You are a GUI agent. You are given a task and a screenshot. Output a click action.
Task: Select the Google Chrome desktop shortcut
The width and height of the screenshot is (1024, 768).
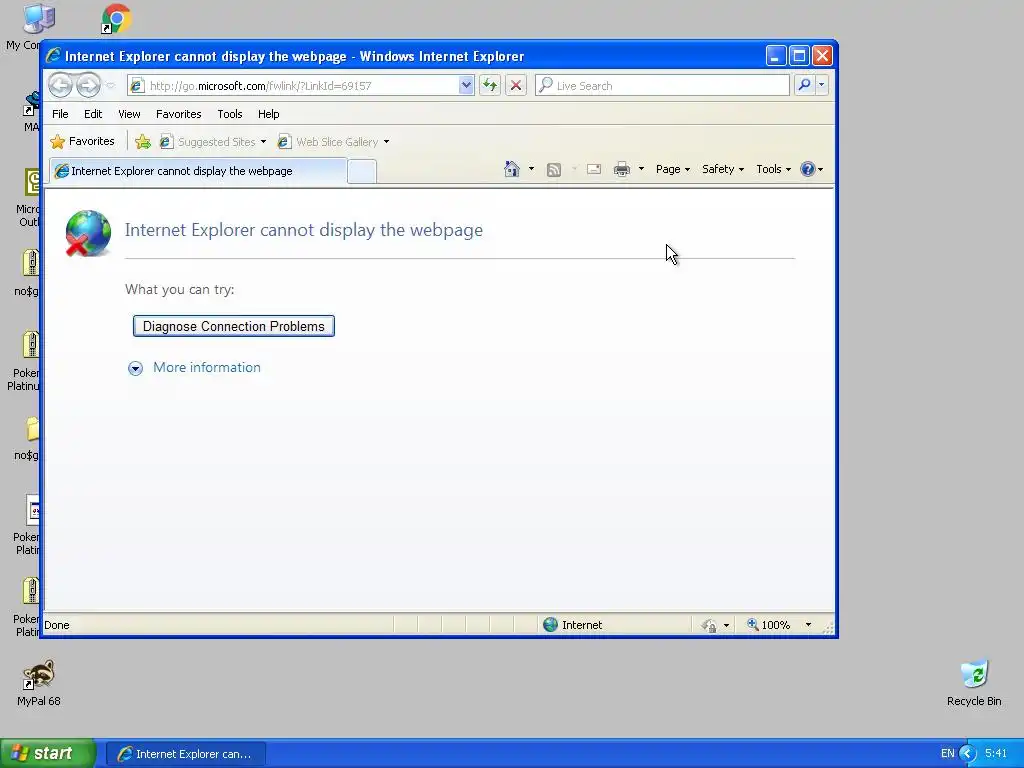tap(116, 19)
